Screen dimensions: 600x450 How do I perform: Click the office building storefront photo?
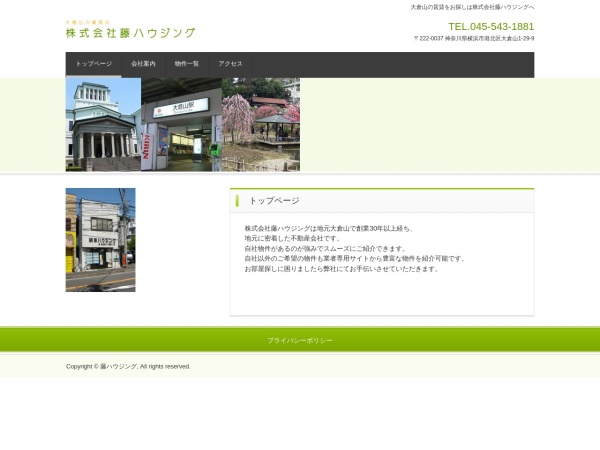pos(101,240)
